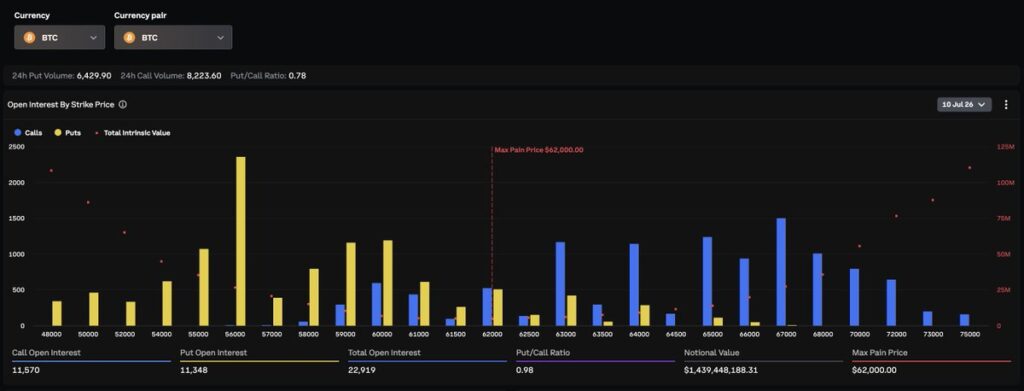Viewport: 1024px width, 391px height.
Task: Click the 2500 label on the left axis
Action: [x=16, y=147]
